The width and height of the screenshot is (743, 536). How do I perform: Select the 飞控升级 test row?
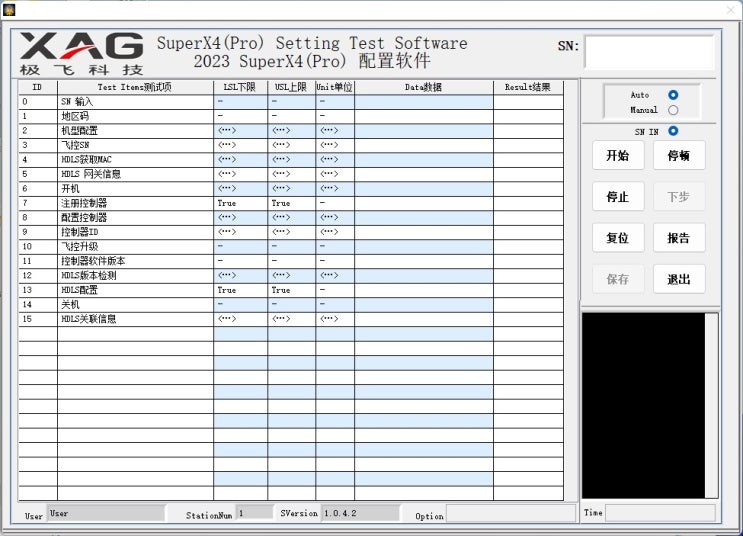[291, 246]
